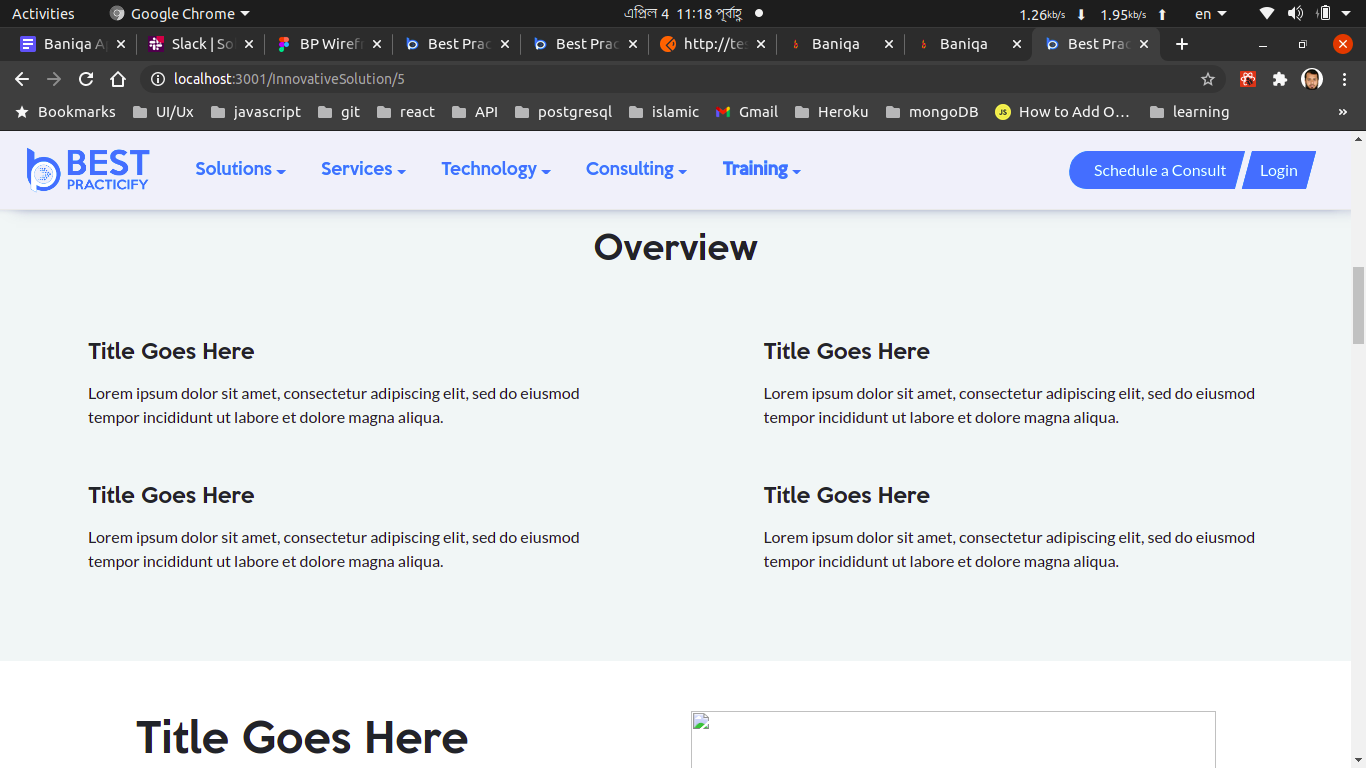1366x768 pixels.
Task: Open the Consulting dropdown menu
Action: click(636, 169)
